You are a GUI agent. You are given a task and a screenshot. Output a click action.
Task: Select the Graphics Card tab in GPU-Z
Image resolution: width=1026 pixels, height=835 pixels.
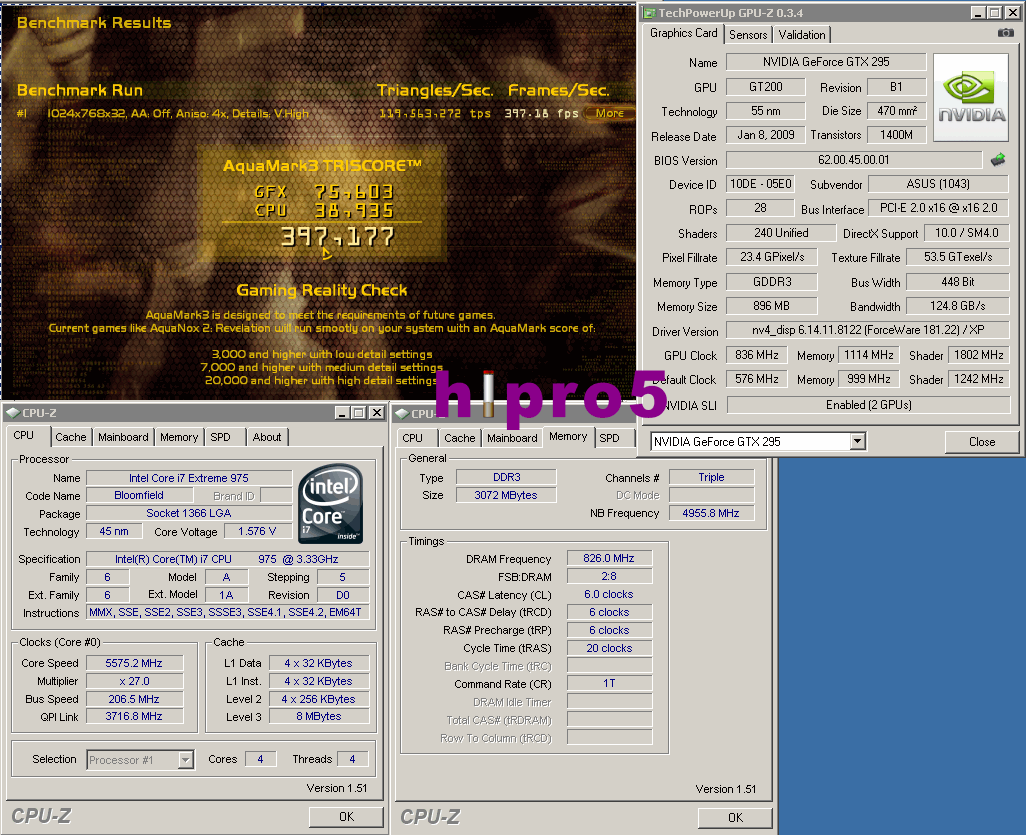683,33
